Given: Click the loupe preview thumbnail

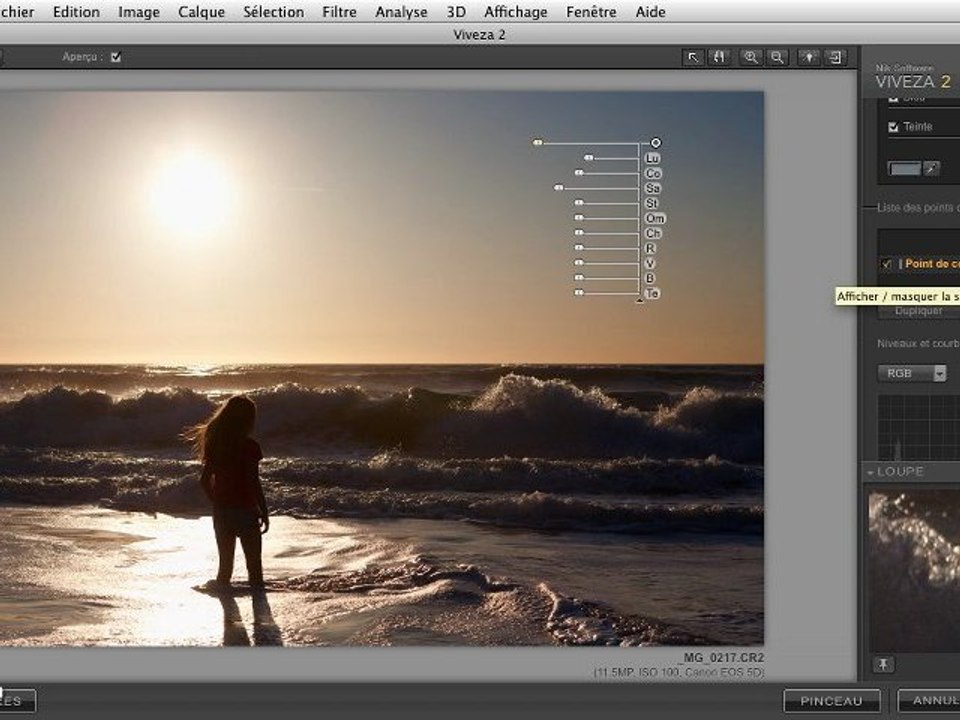Looking at the screenshot, I should coord(914,571).
